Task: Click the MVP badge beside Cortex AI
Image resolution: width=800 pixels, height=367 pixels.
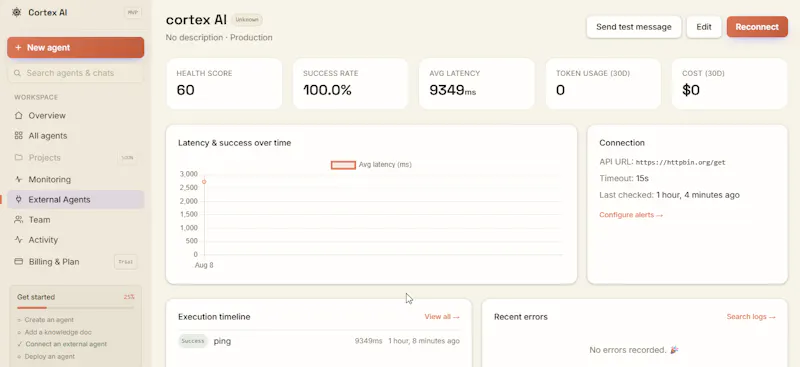Action: tap(133, 13)
